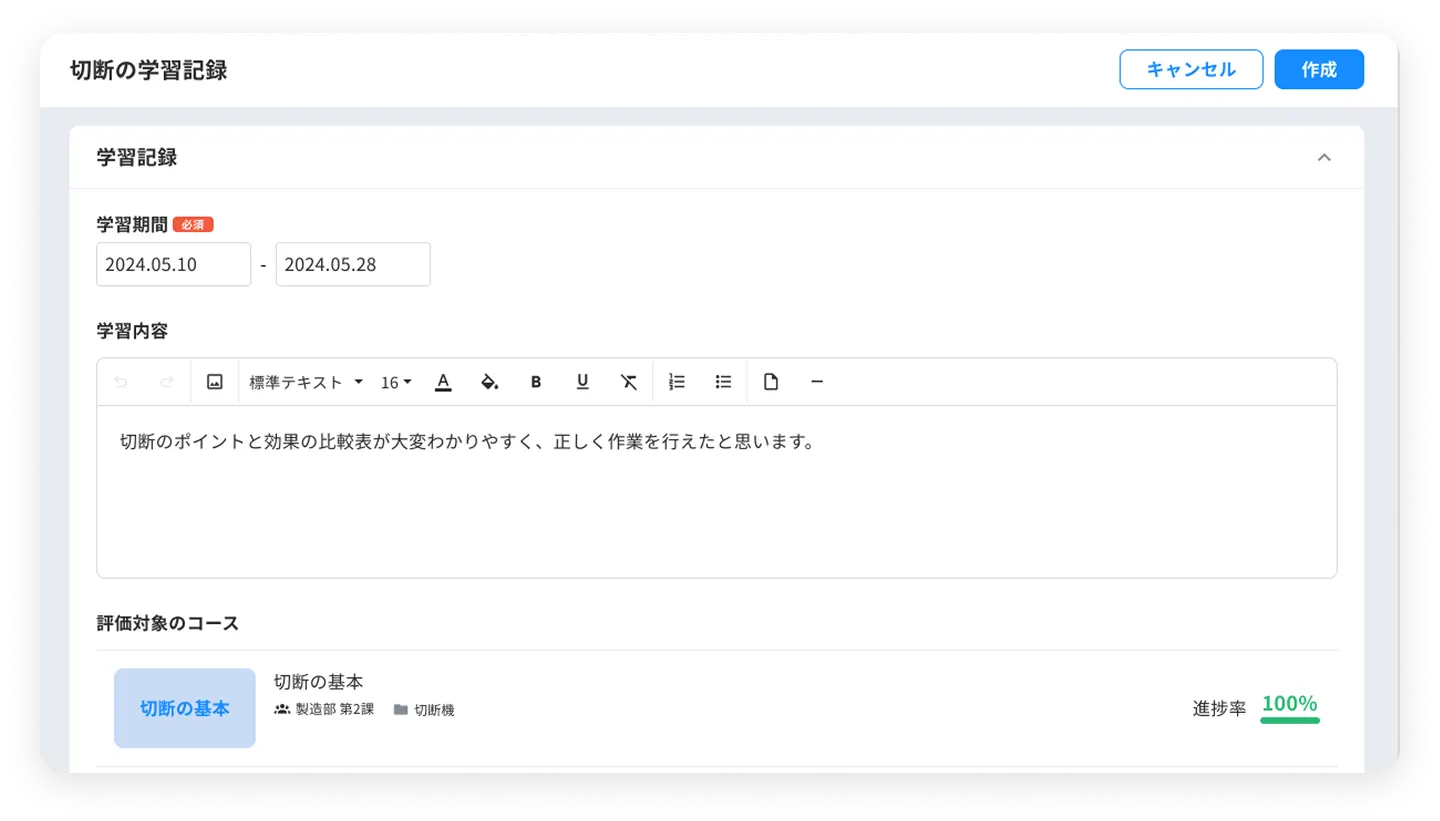Open the 標準テキスト style dropdown
The height and width of the screenshot is (821, 1440).
click(x=306, y=382)
